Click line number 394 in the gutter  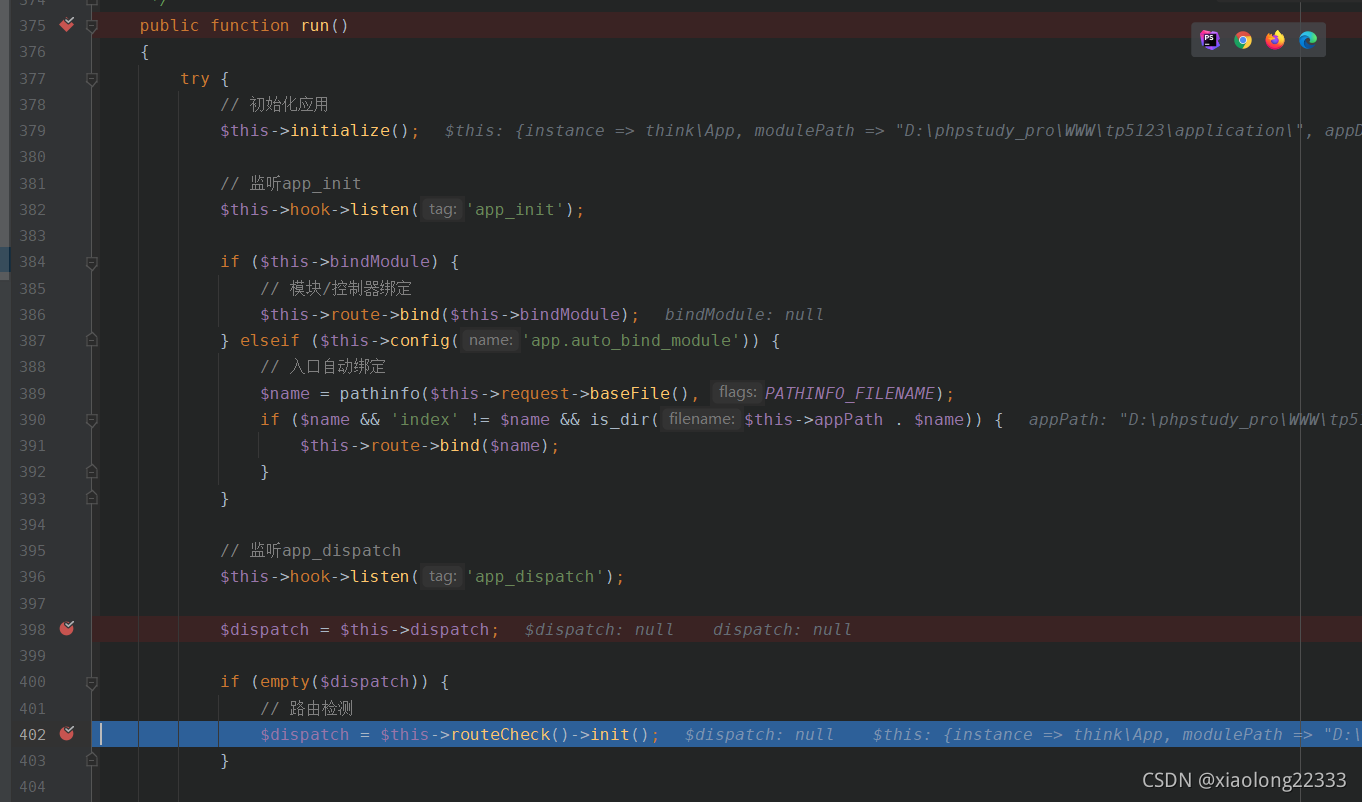[32, 524]
